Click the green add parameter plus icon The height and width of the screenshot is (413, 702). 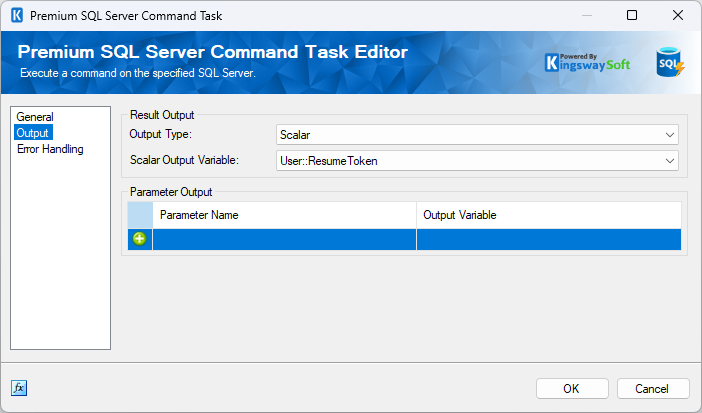tap(139, 239)
